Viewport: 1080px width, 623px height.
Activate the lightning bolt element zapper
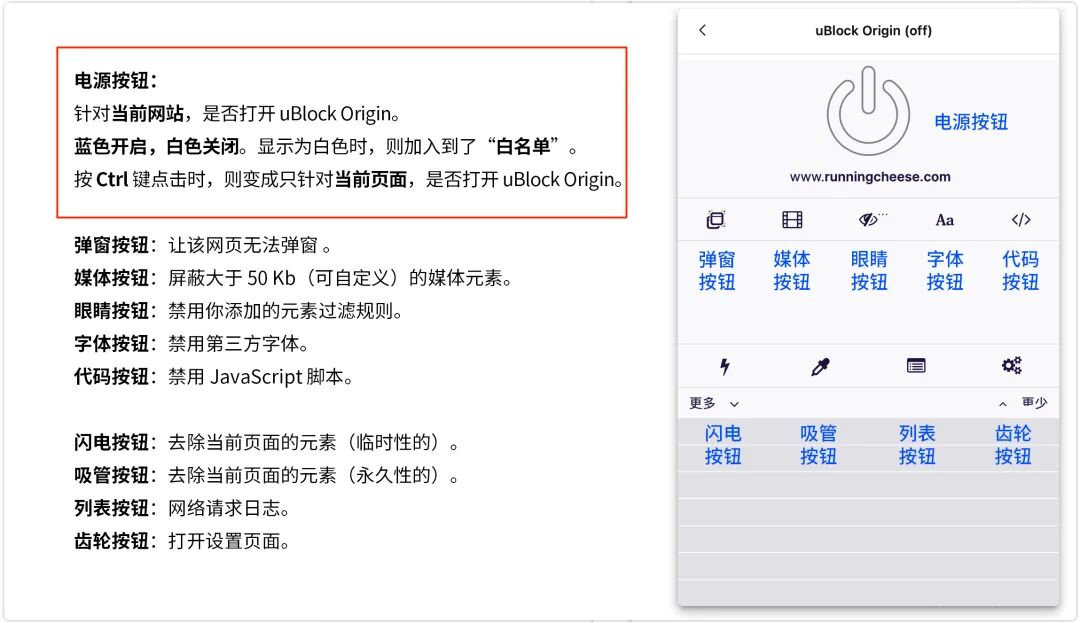(725, 366)
